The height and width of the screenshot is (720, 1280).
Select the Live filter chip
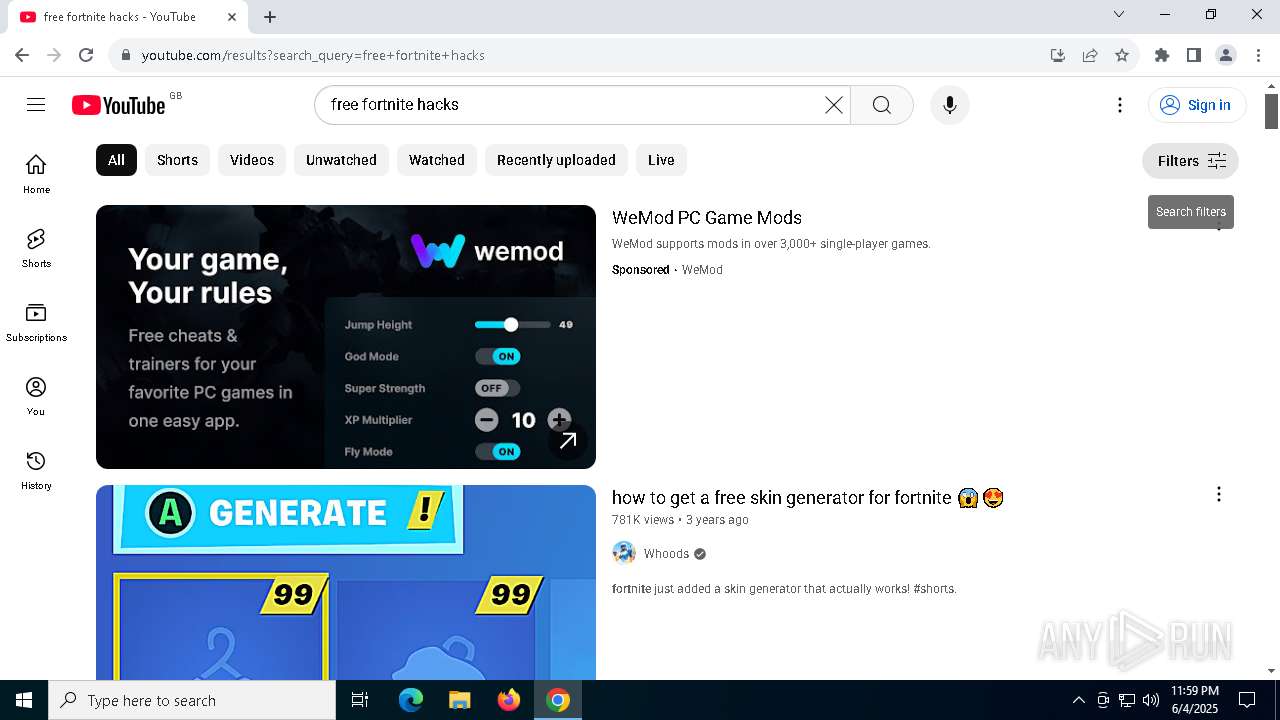click(x=661, y=160)
